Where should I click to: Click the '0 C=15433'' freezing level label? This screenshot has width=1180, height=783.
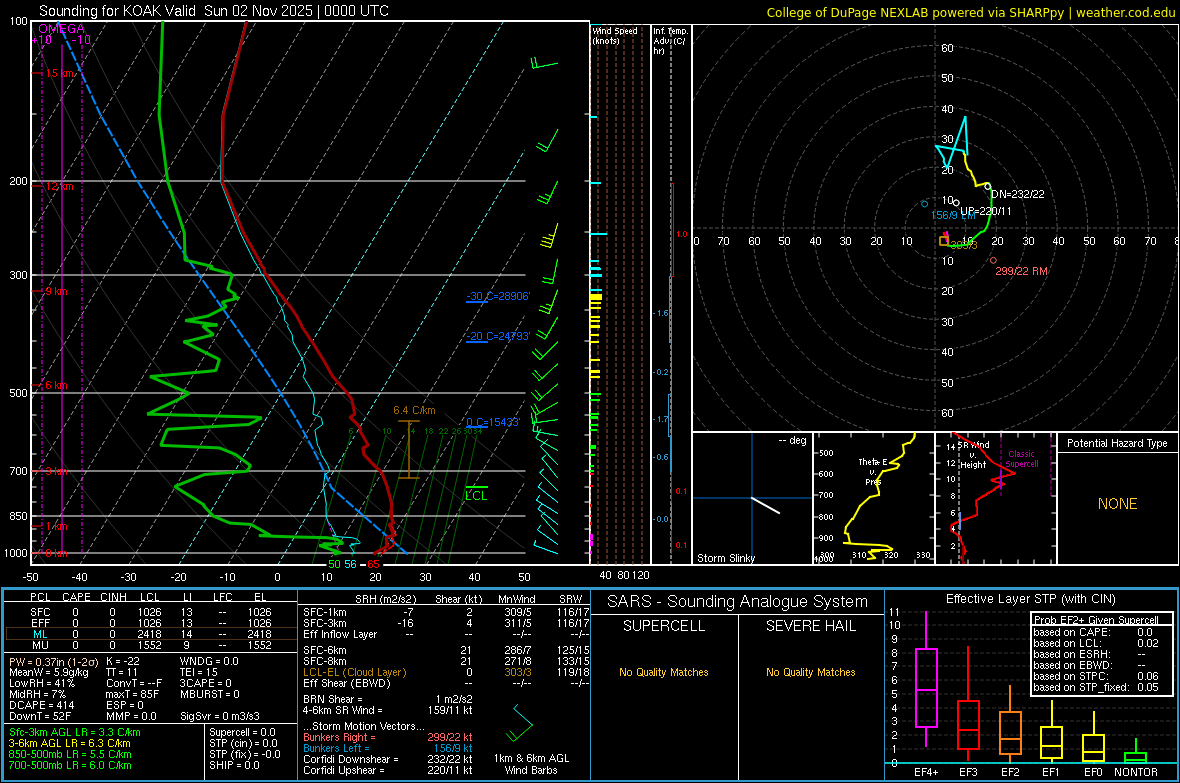click(x=493, y=422)
